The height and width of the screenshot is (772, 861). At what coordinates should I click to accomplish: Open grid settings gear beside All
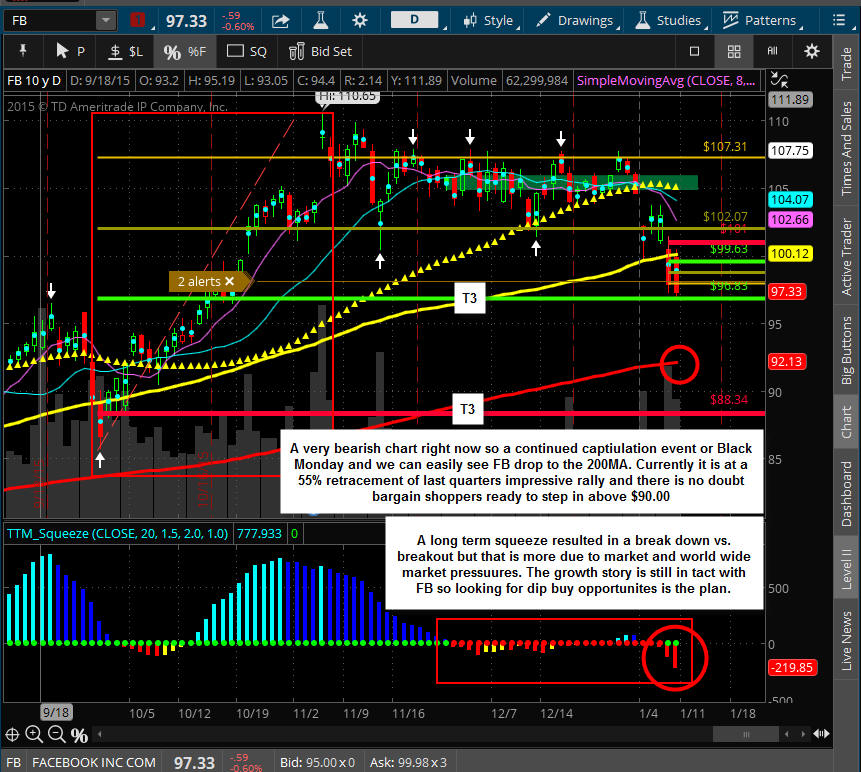coord(812,51)
